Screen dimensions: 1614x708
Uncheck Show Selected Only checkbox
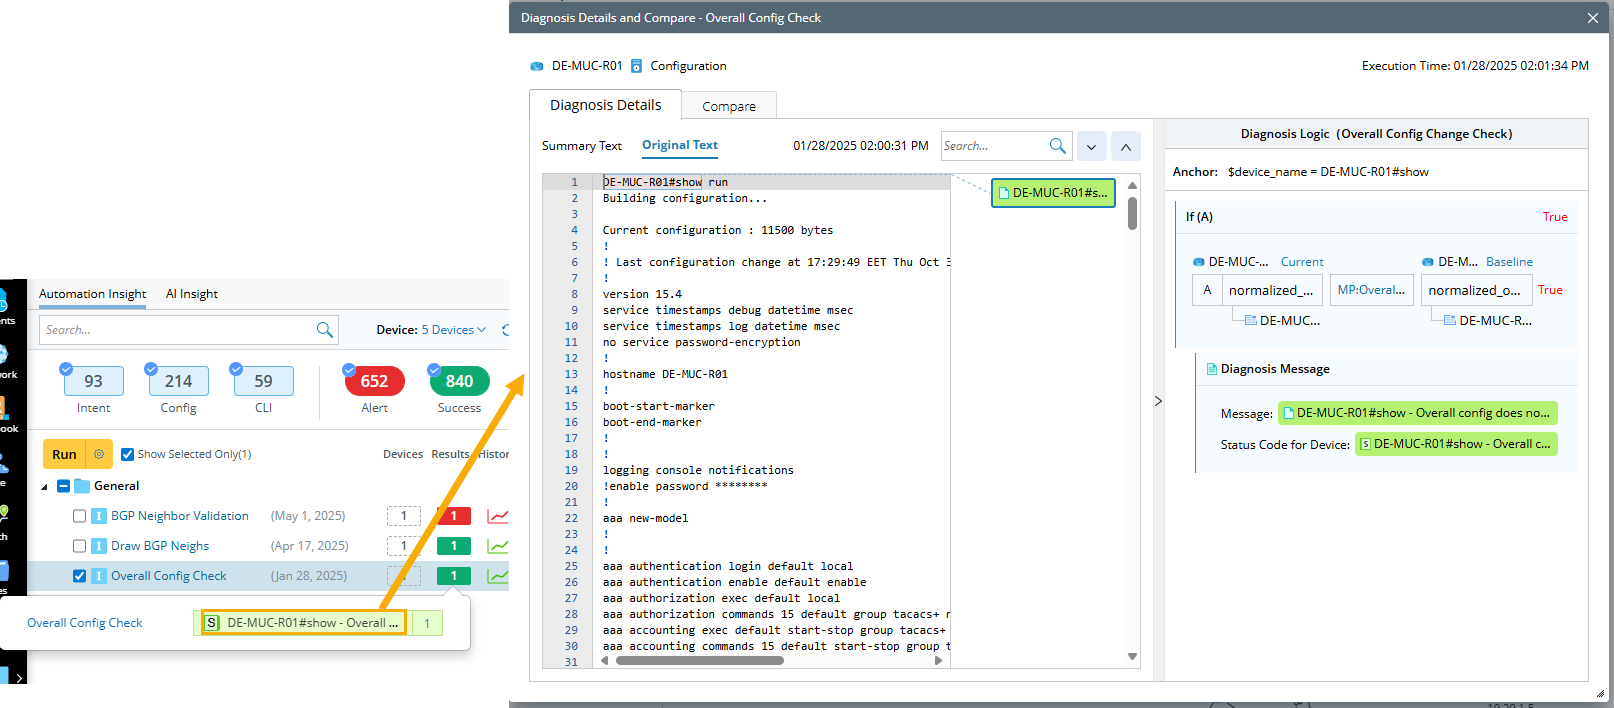pyautogui.click(x=127, y=454)
